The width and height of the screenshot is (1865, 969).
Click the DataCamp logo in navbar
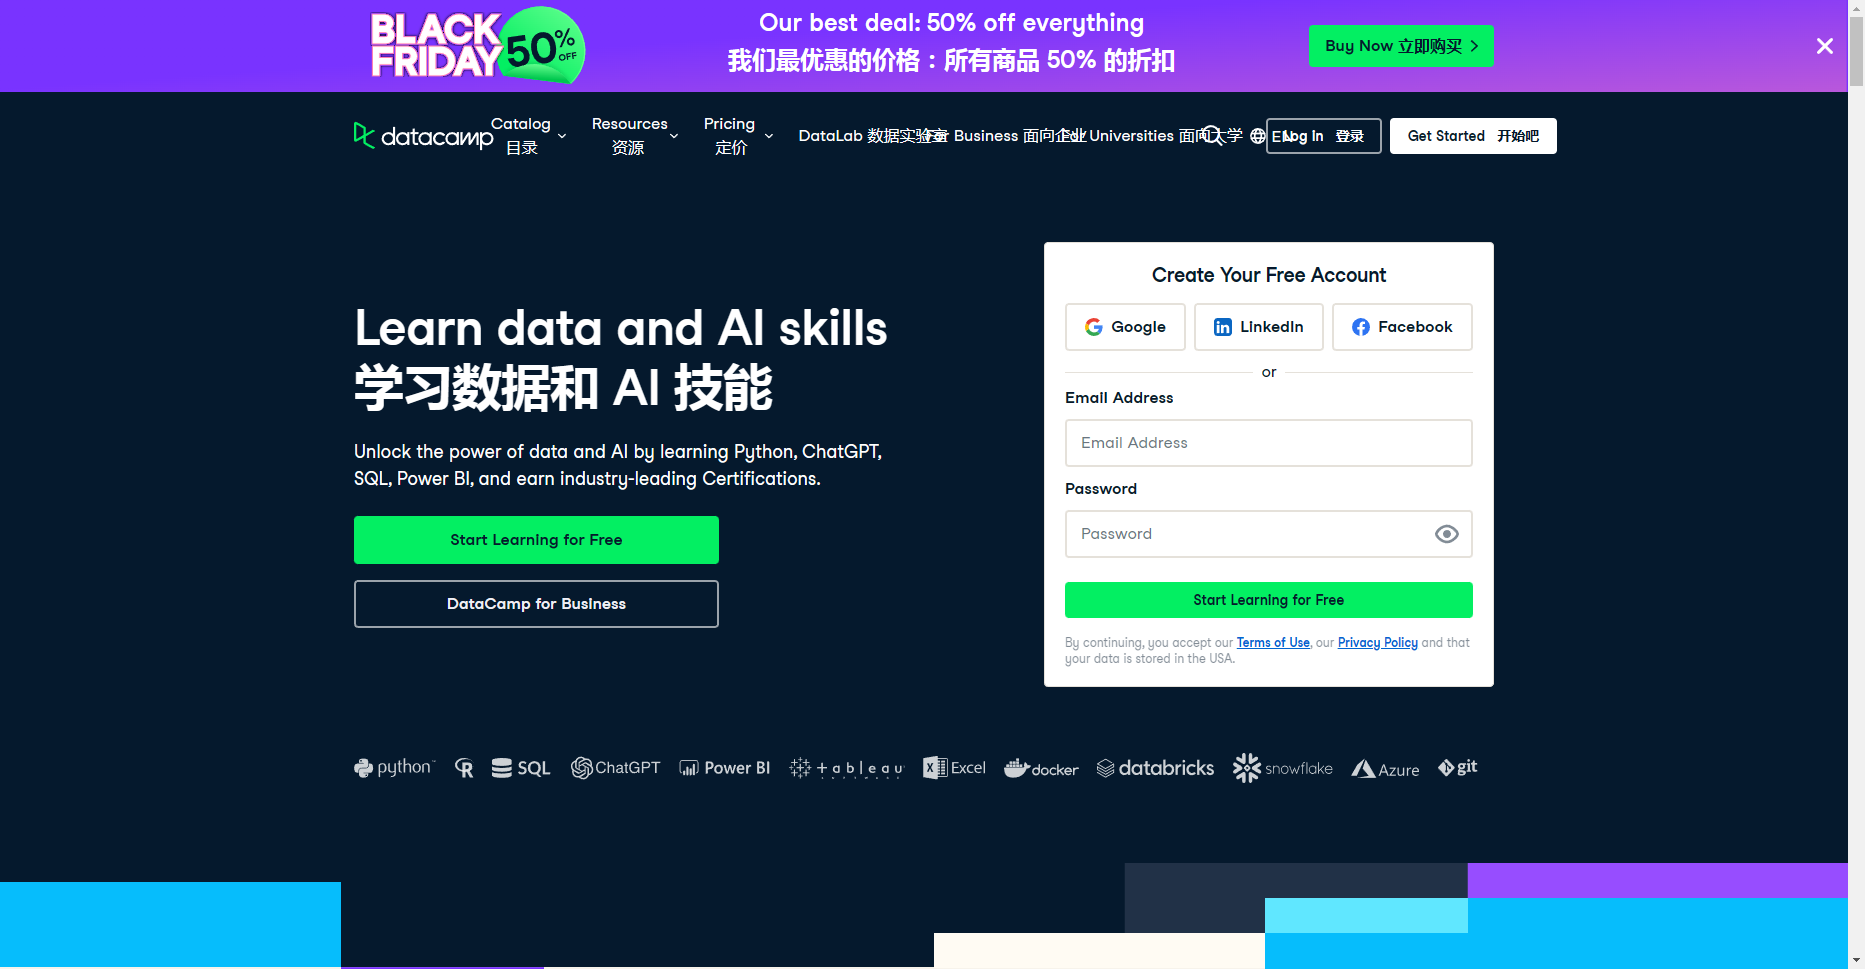point(423,136)
